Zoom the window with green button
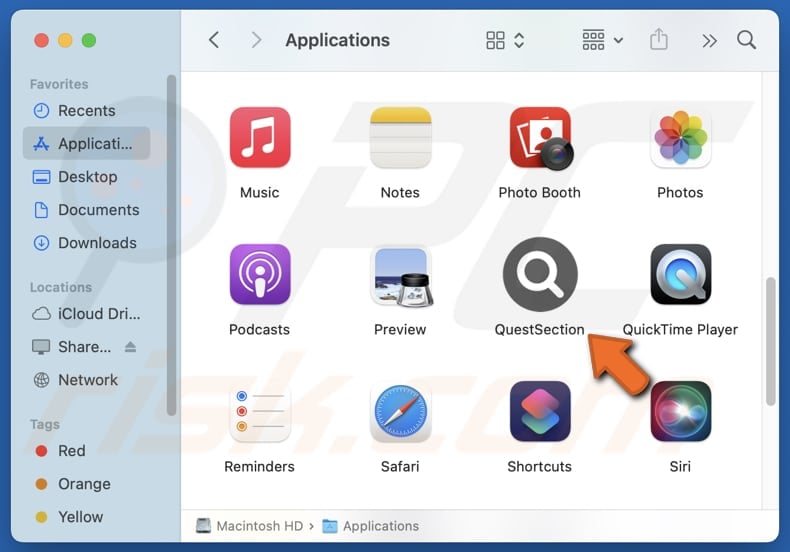The height and width of the screenshot is (552, 790). coord(89,40)
